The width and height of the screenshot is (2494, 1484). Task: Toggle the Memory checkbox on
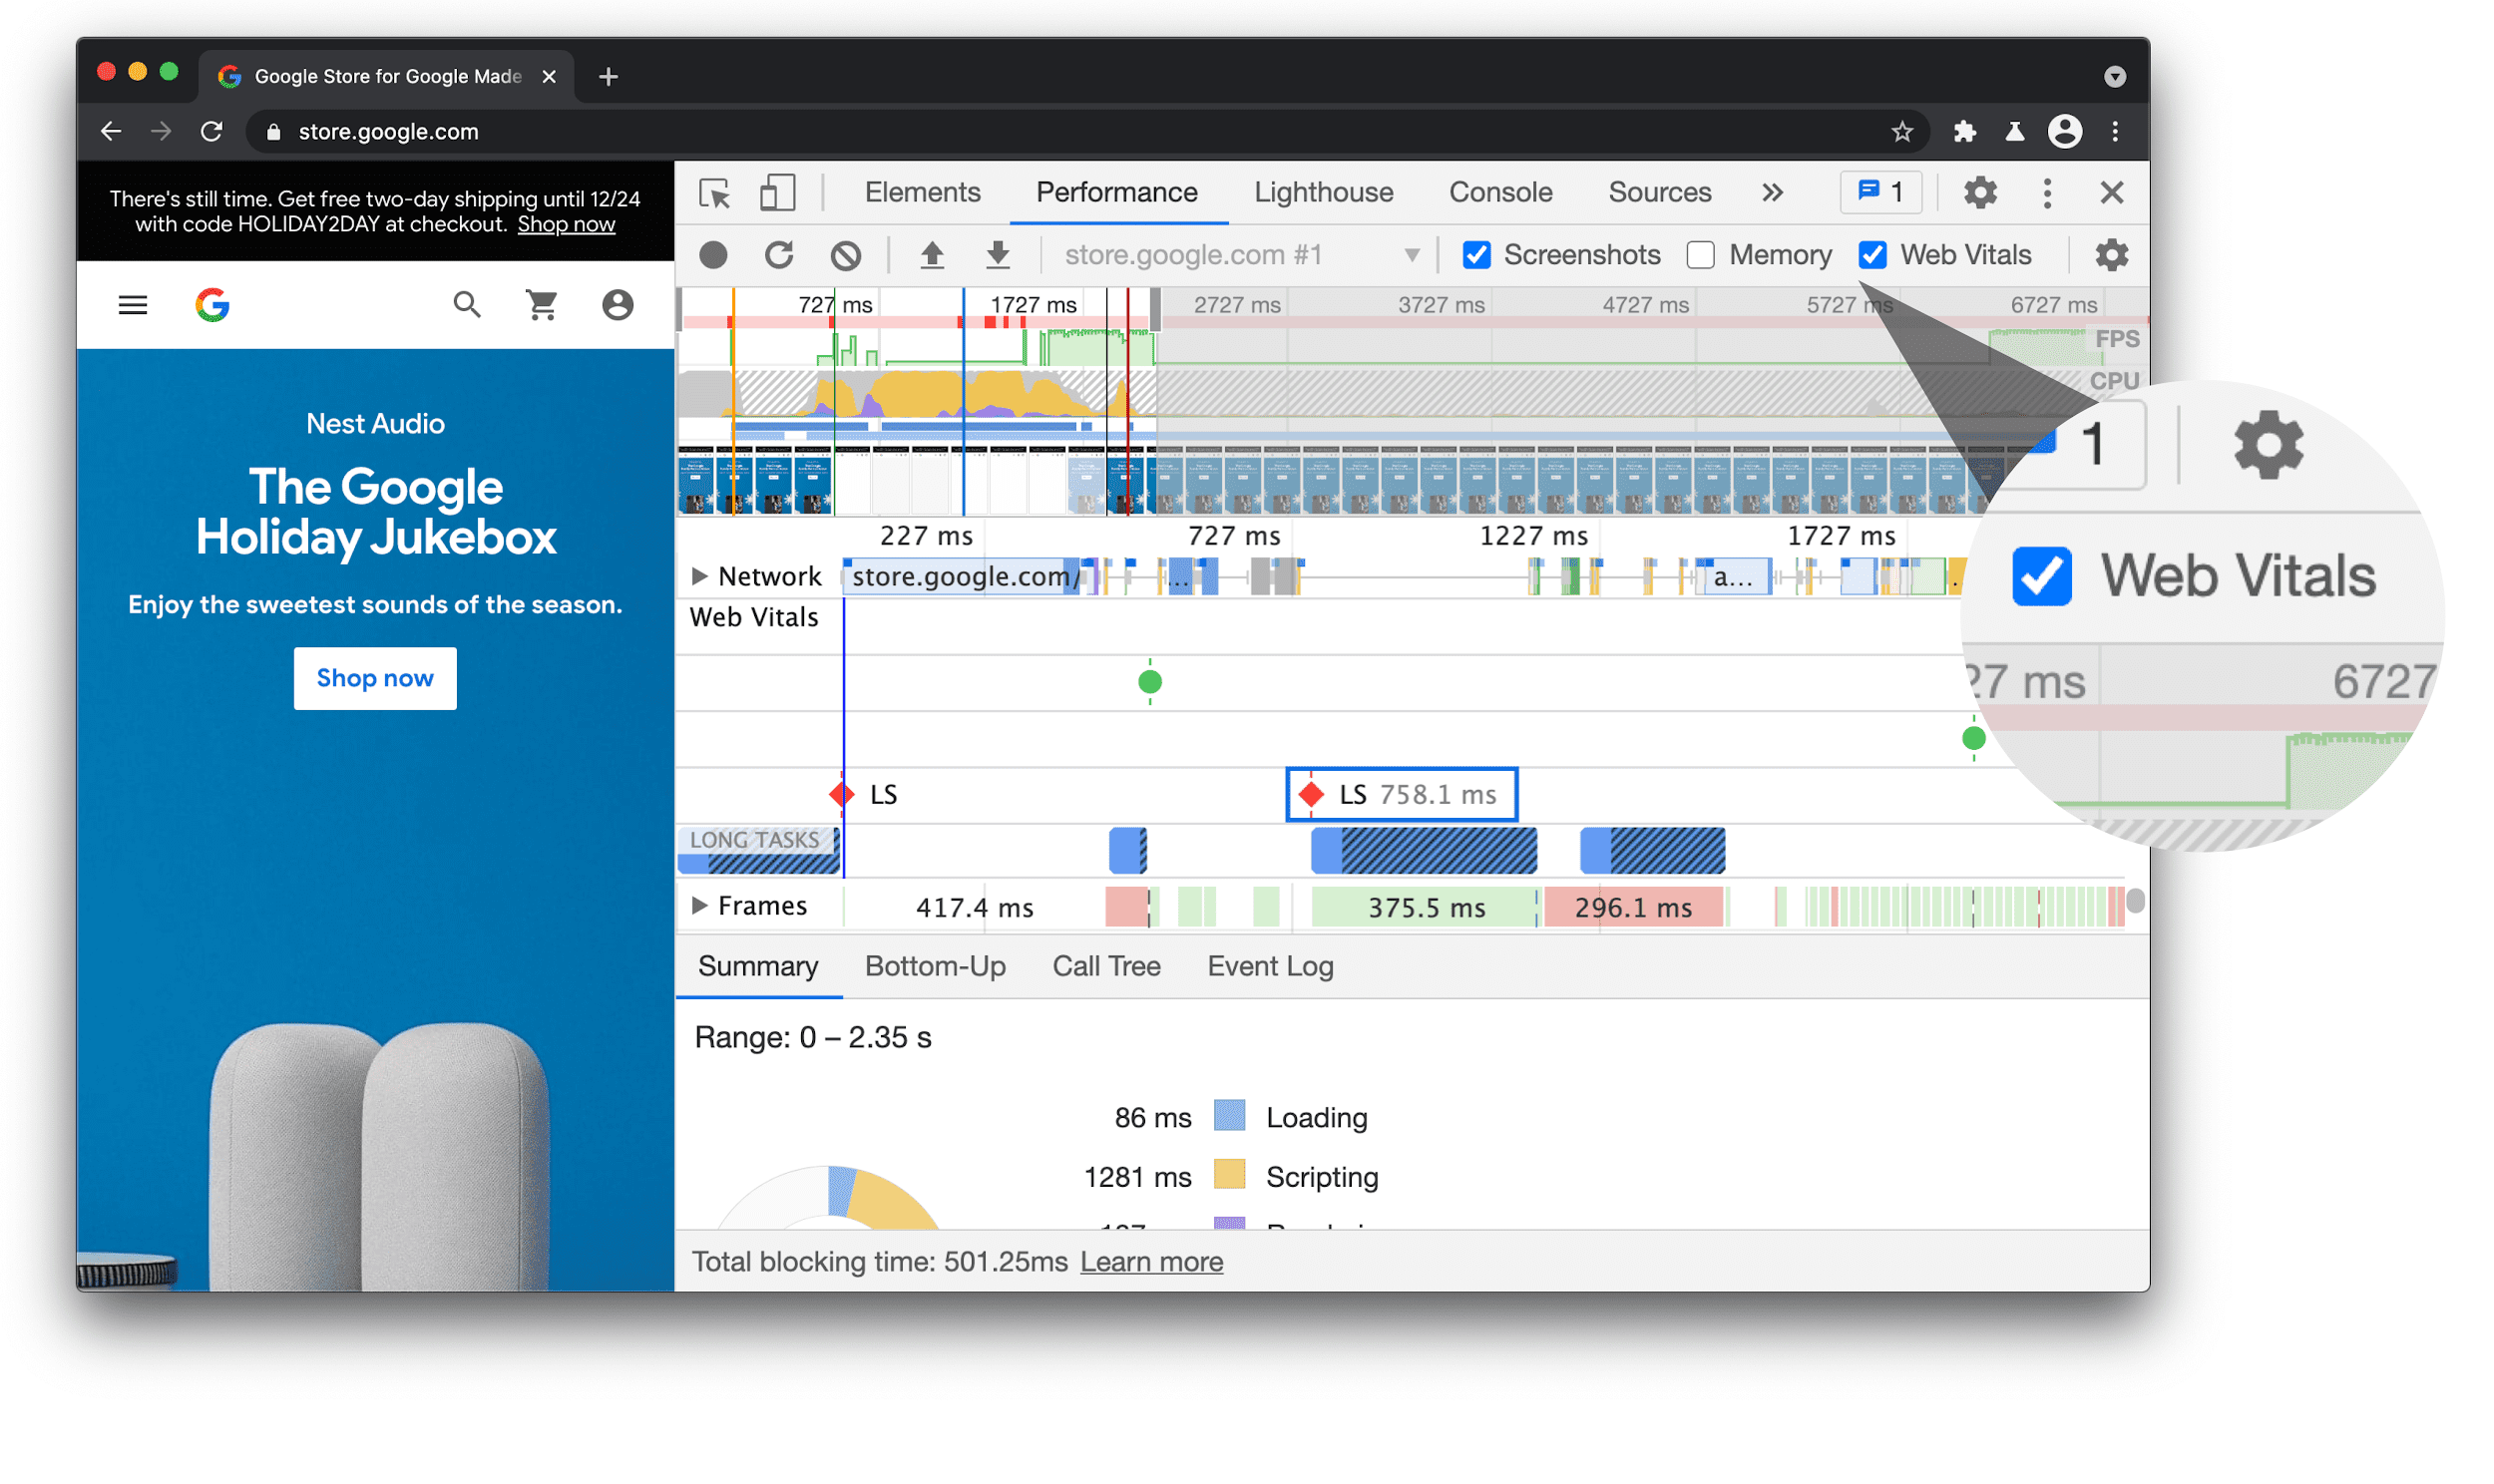(1699, 254)
